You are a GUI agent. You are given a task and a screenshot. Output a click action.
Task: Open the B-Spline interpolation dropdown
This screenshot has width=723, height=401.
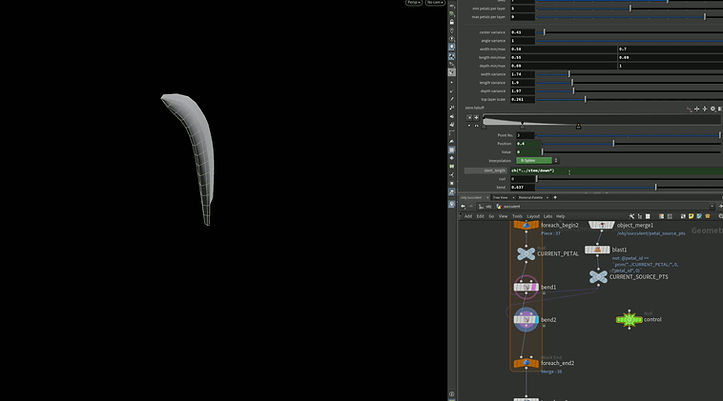pyautogui.click(x=534, y=160)
